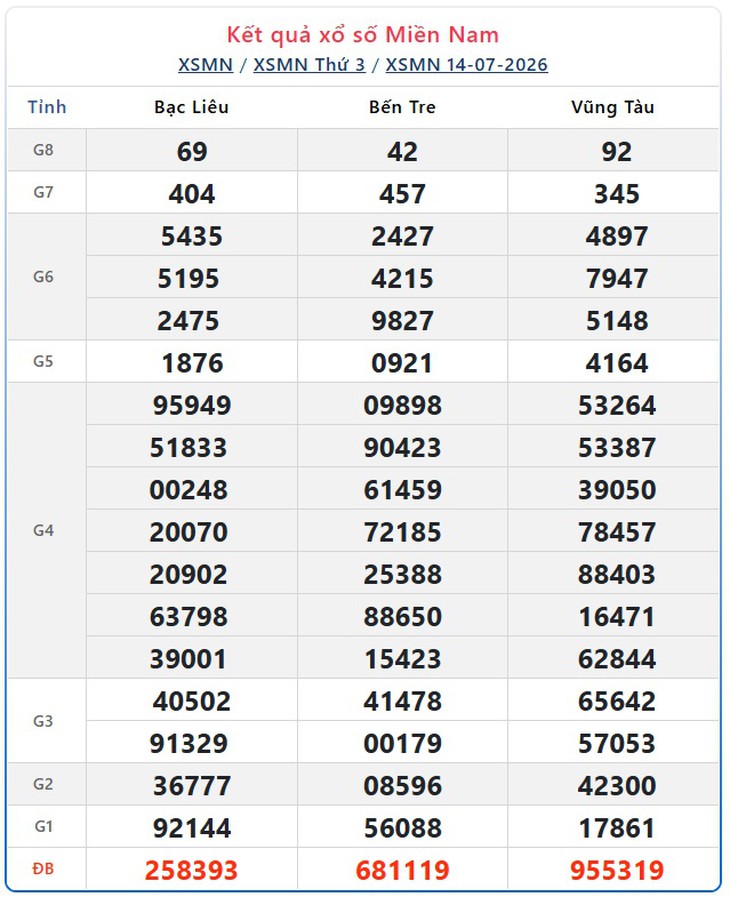The image size is (730, 897).
Task: Select Bạc Liêu G1 number 92144
Action: click(x=192, y=828)
